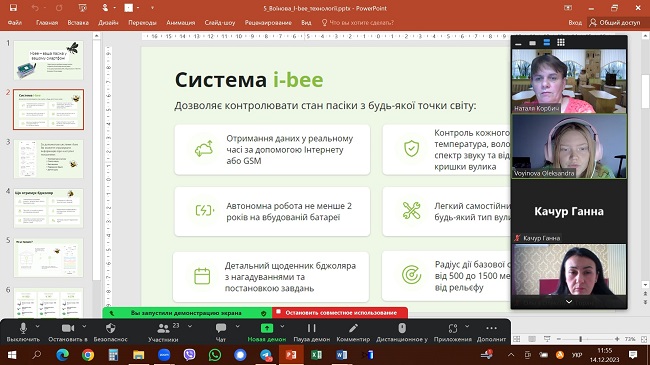
Task: Save the presentation with the floppy icon
Action: click(13, 8)
